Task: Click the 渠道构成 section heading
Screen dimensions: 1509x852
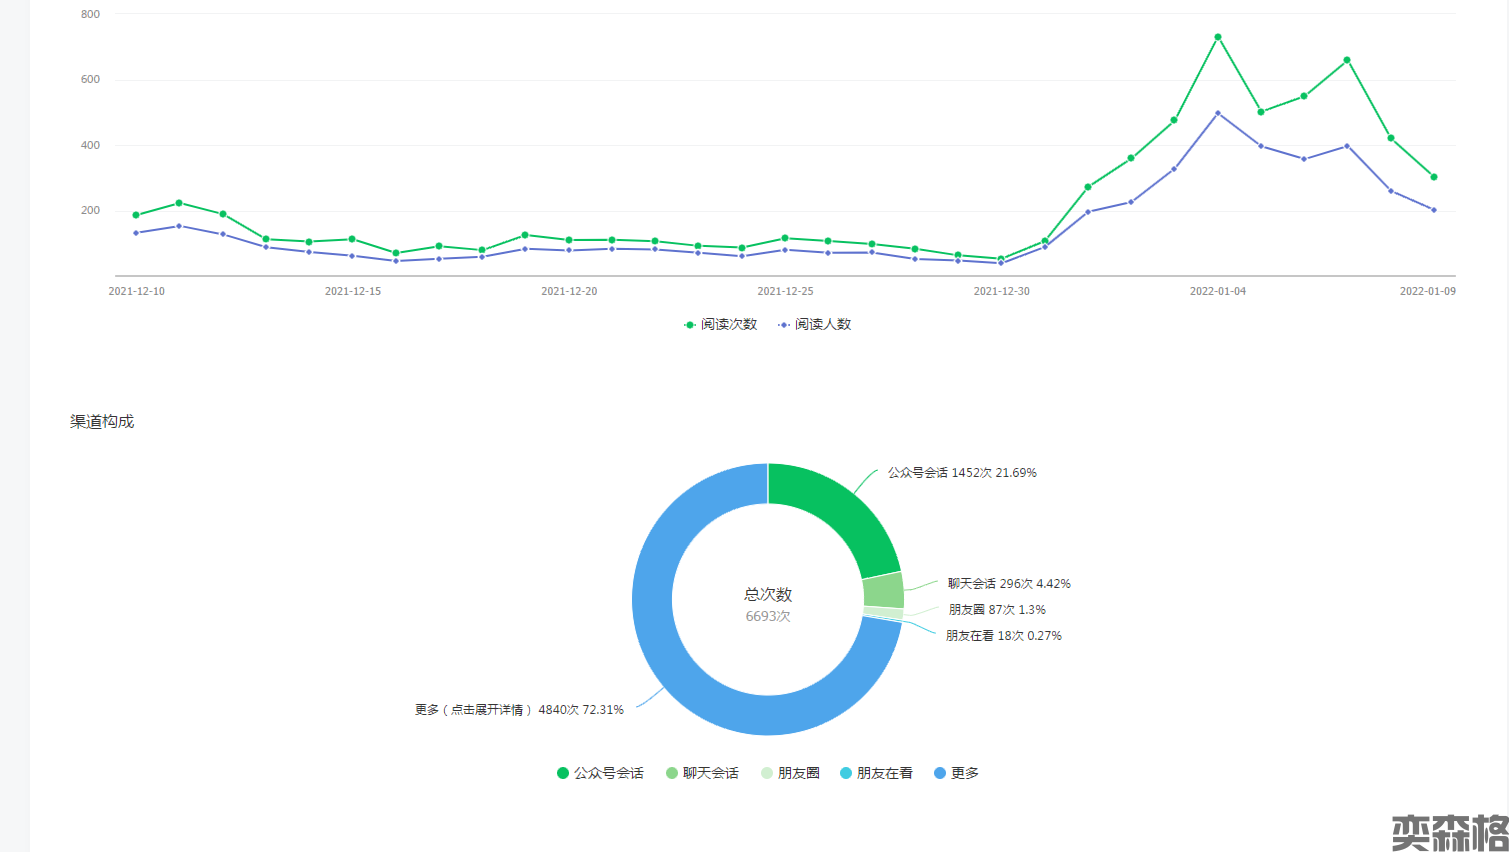Action: (x=102, y=421)
